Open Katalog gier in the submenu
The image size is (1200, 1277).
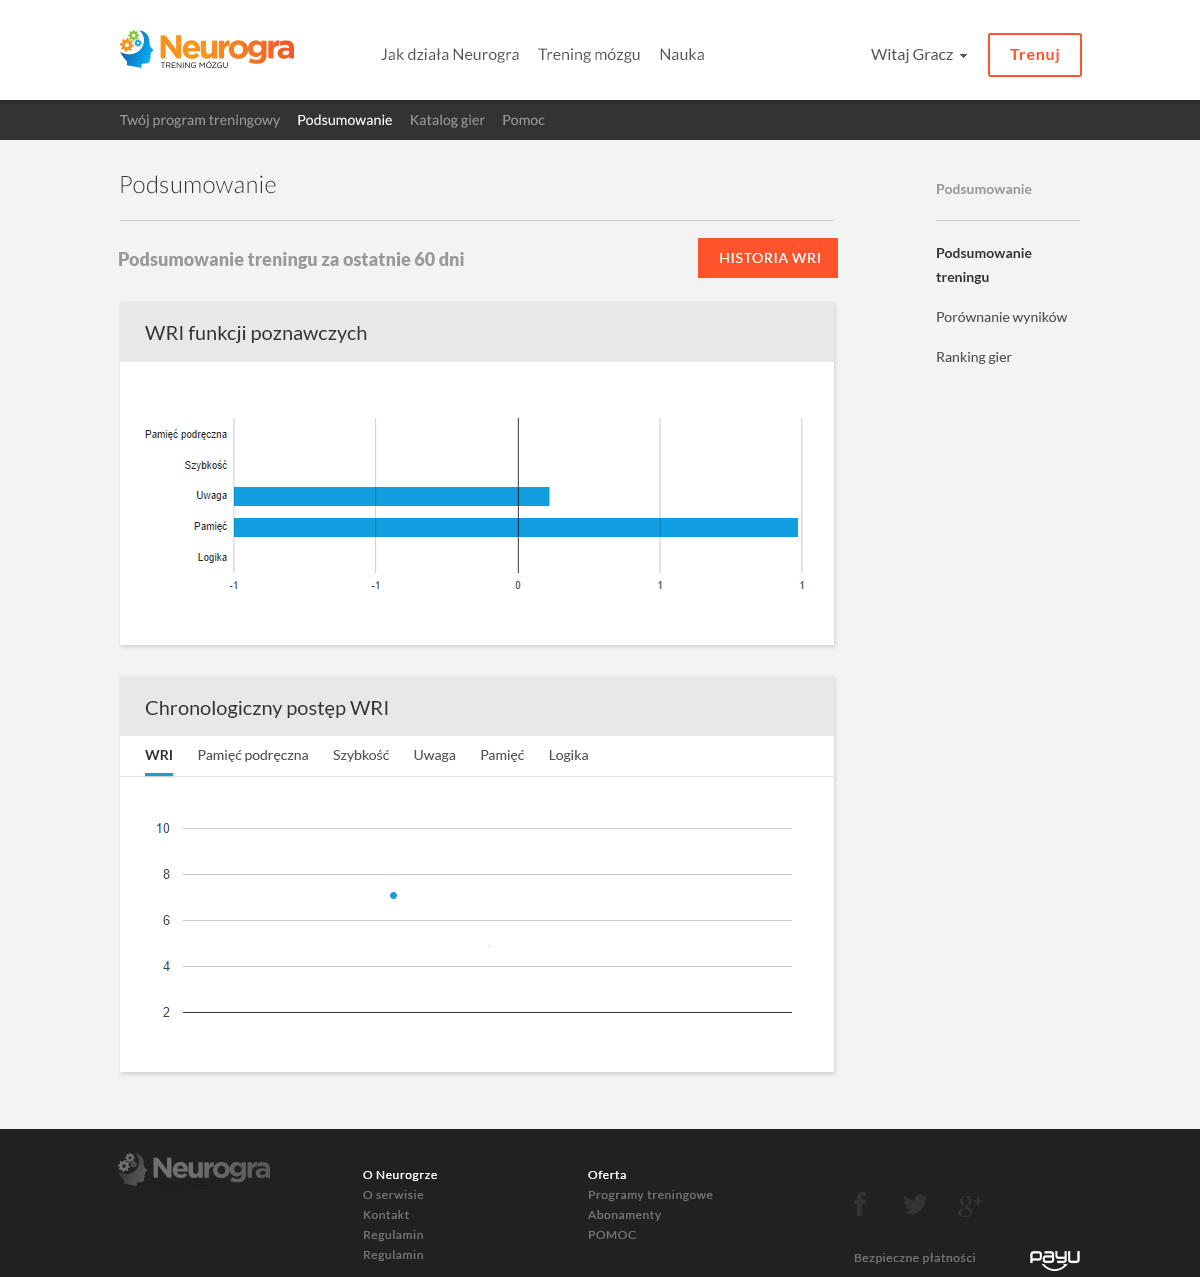(447, 120)
